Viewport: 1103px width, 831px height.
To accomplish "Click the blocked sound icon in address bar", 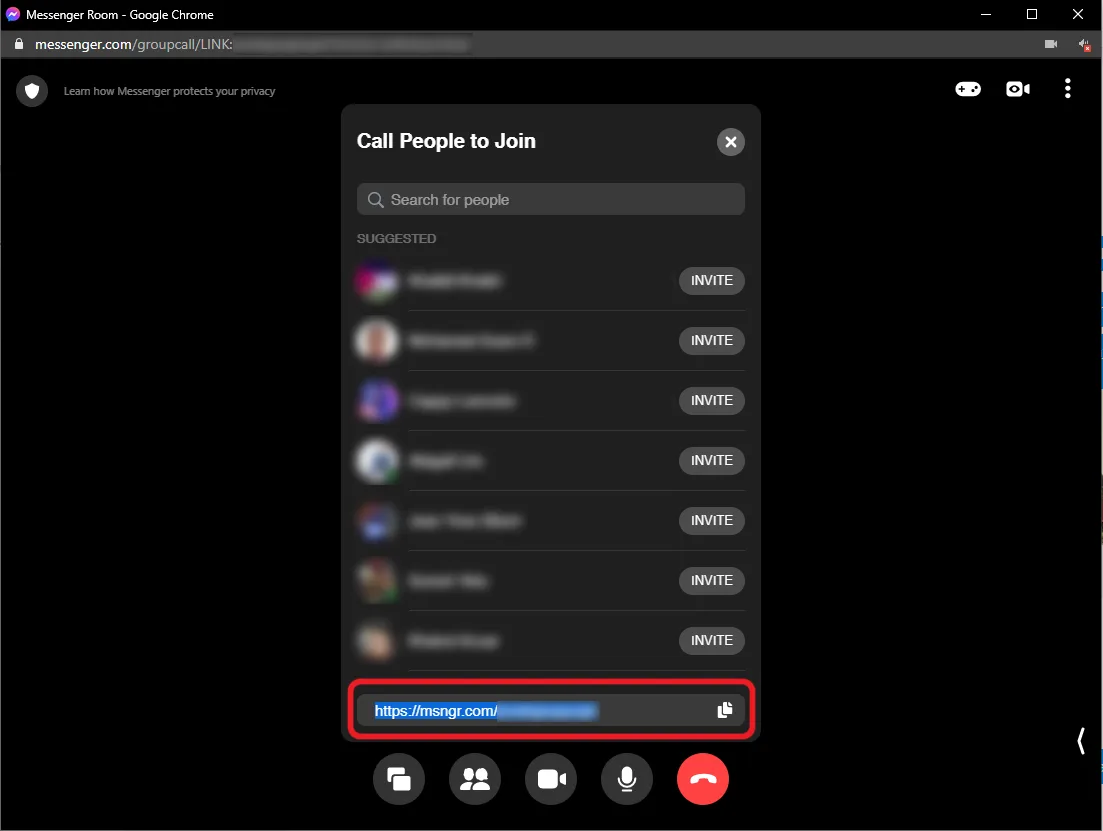I will [x=1084, y=44].
